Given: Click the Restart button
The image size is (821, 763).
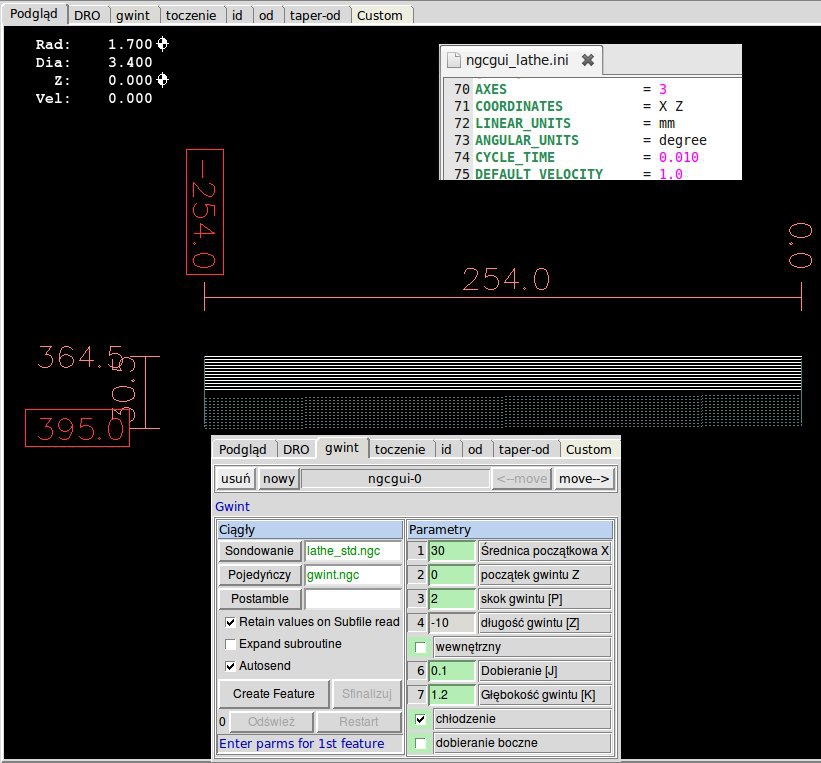Looking at the screenshot, I should 359,722.
